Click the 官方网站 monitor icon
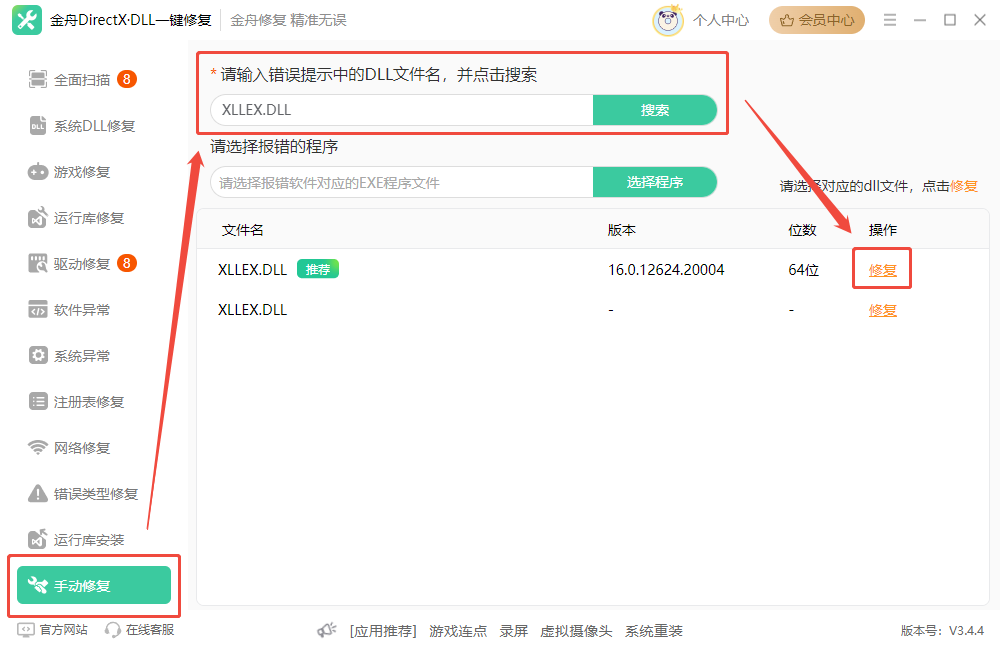The image size is (1000, 650). [26, 630]
